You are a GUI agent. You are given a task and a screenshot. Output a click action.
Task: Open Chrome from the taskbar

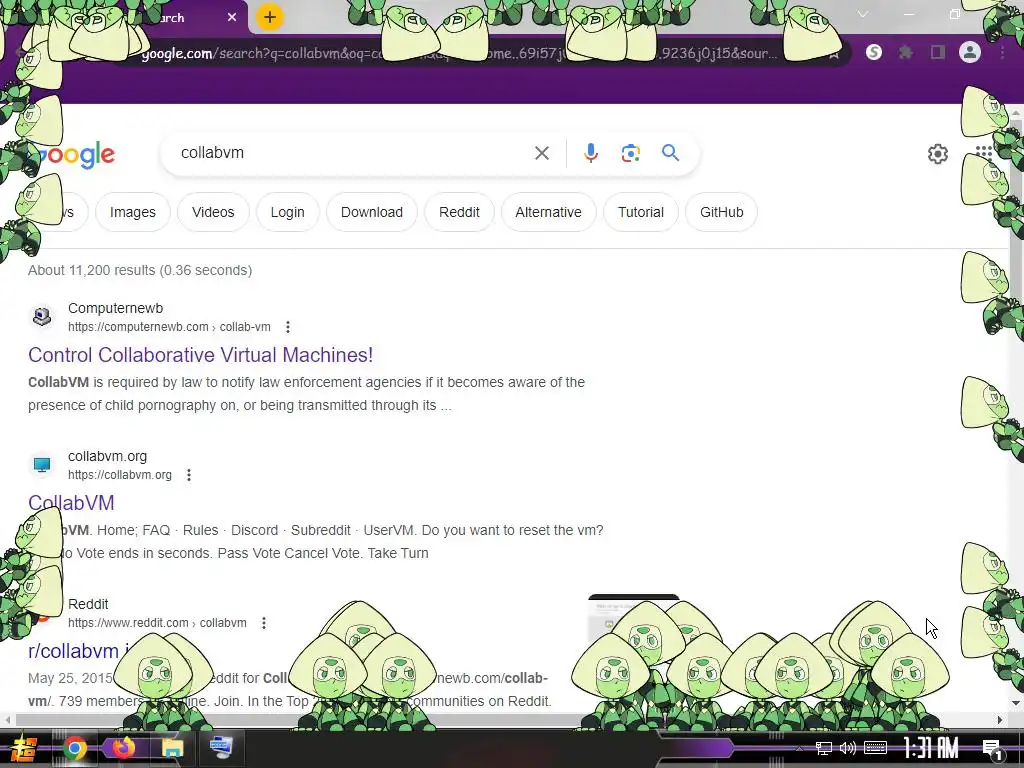(74, 748)
